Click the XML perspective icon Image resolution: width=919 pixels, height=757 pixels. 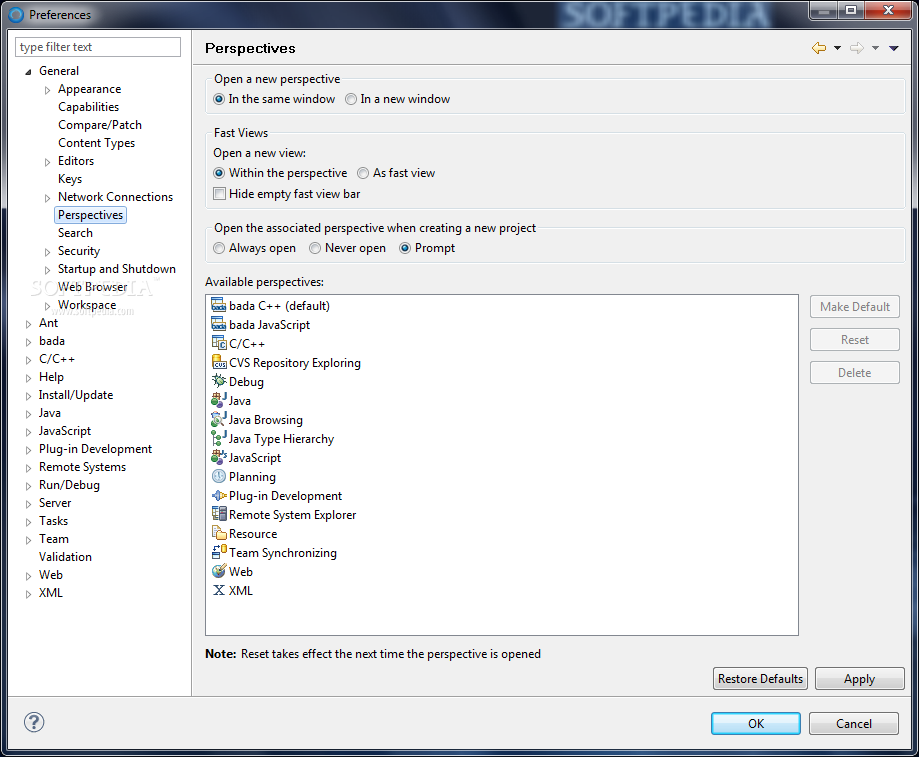click(x=219, y=591)
